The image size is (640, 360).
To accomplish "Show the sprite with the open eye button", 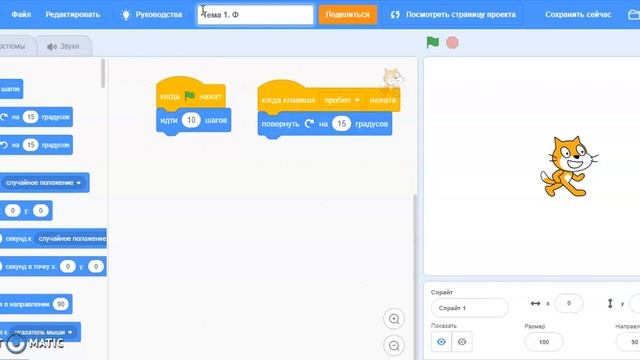I will click(441, 342).
